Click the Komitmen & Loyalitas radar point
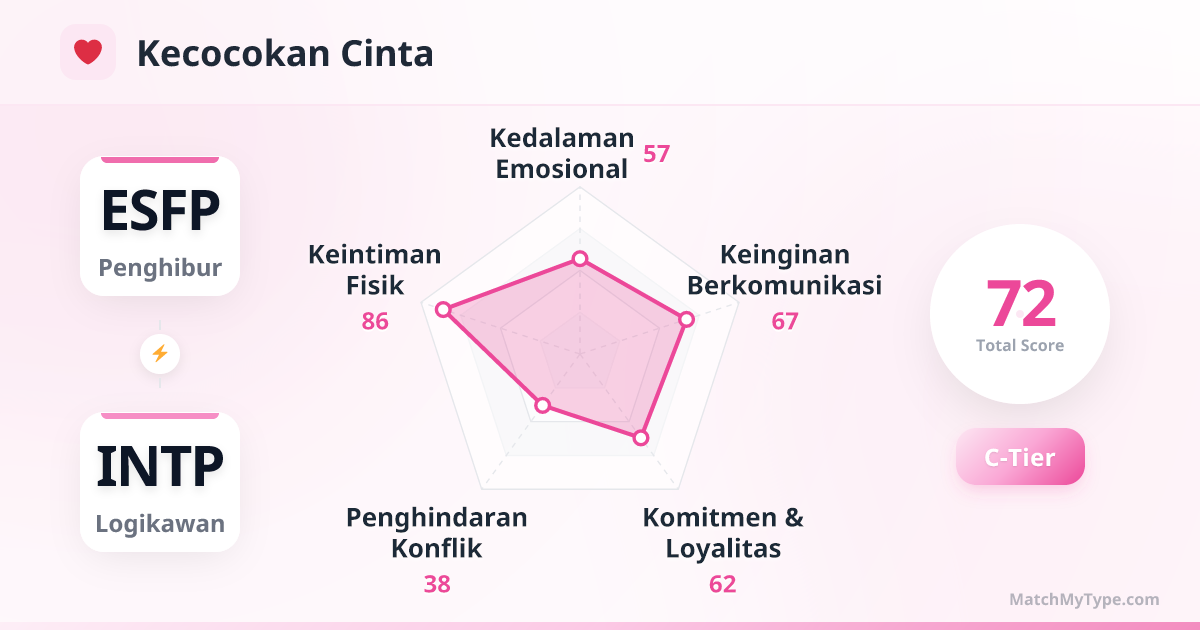Screen dimensions: 1200x630 (x=641, y=437)
